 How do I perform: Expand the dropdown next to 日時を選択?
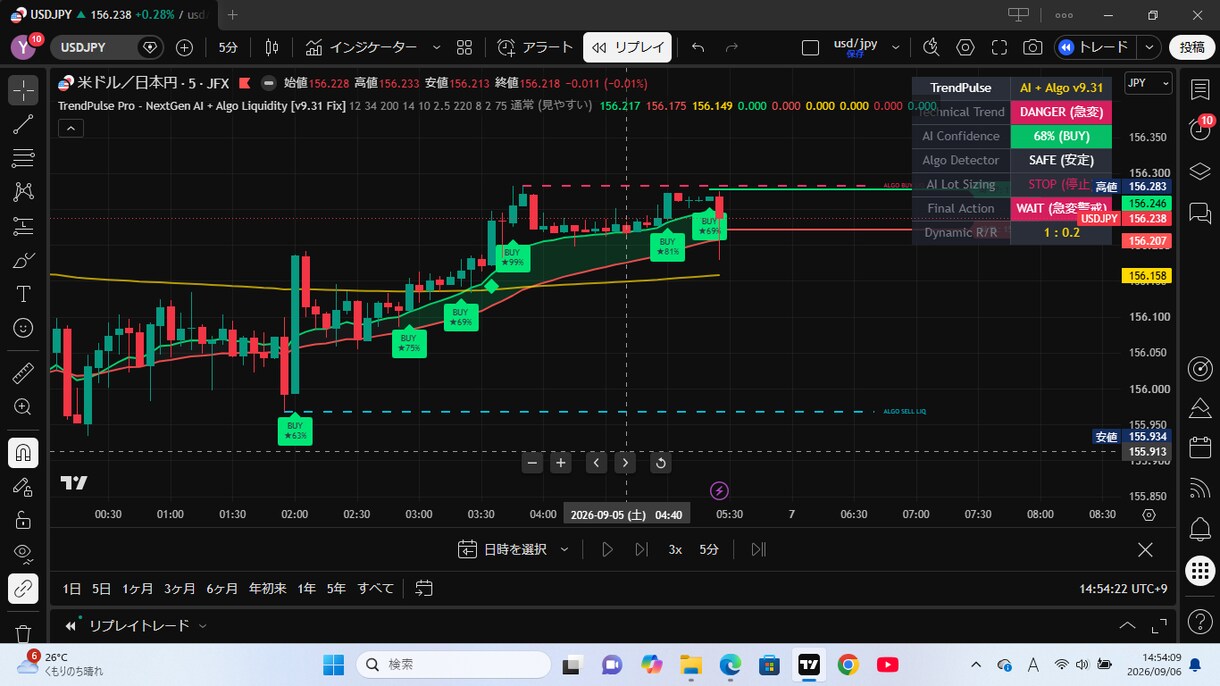pyautogui.click(x=564, y=549)
